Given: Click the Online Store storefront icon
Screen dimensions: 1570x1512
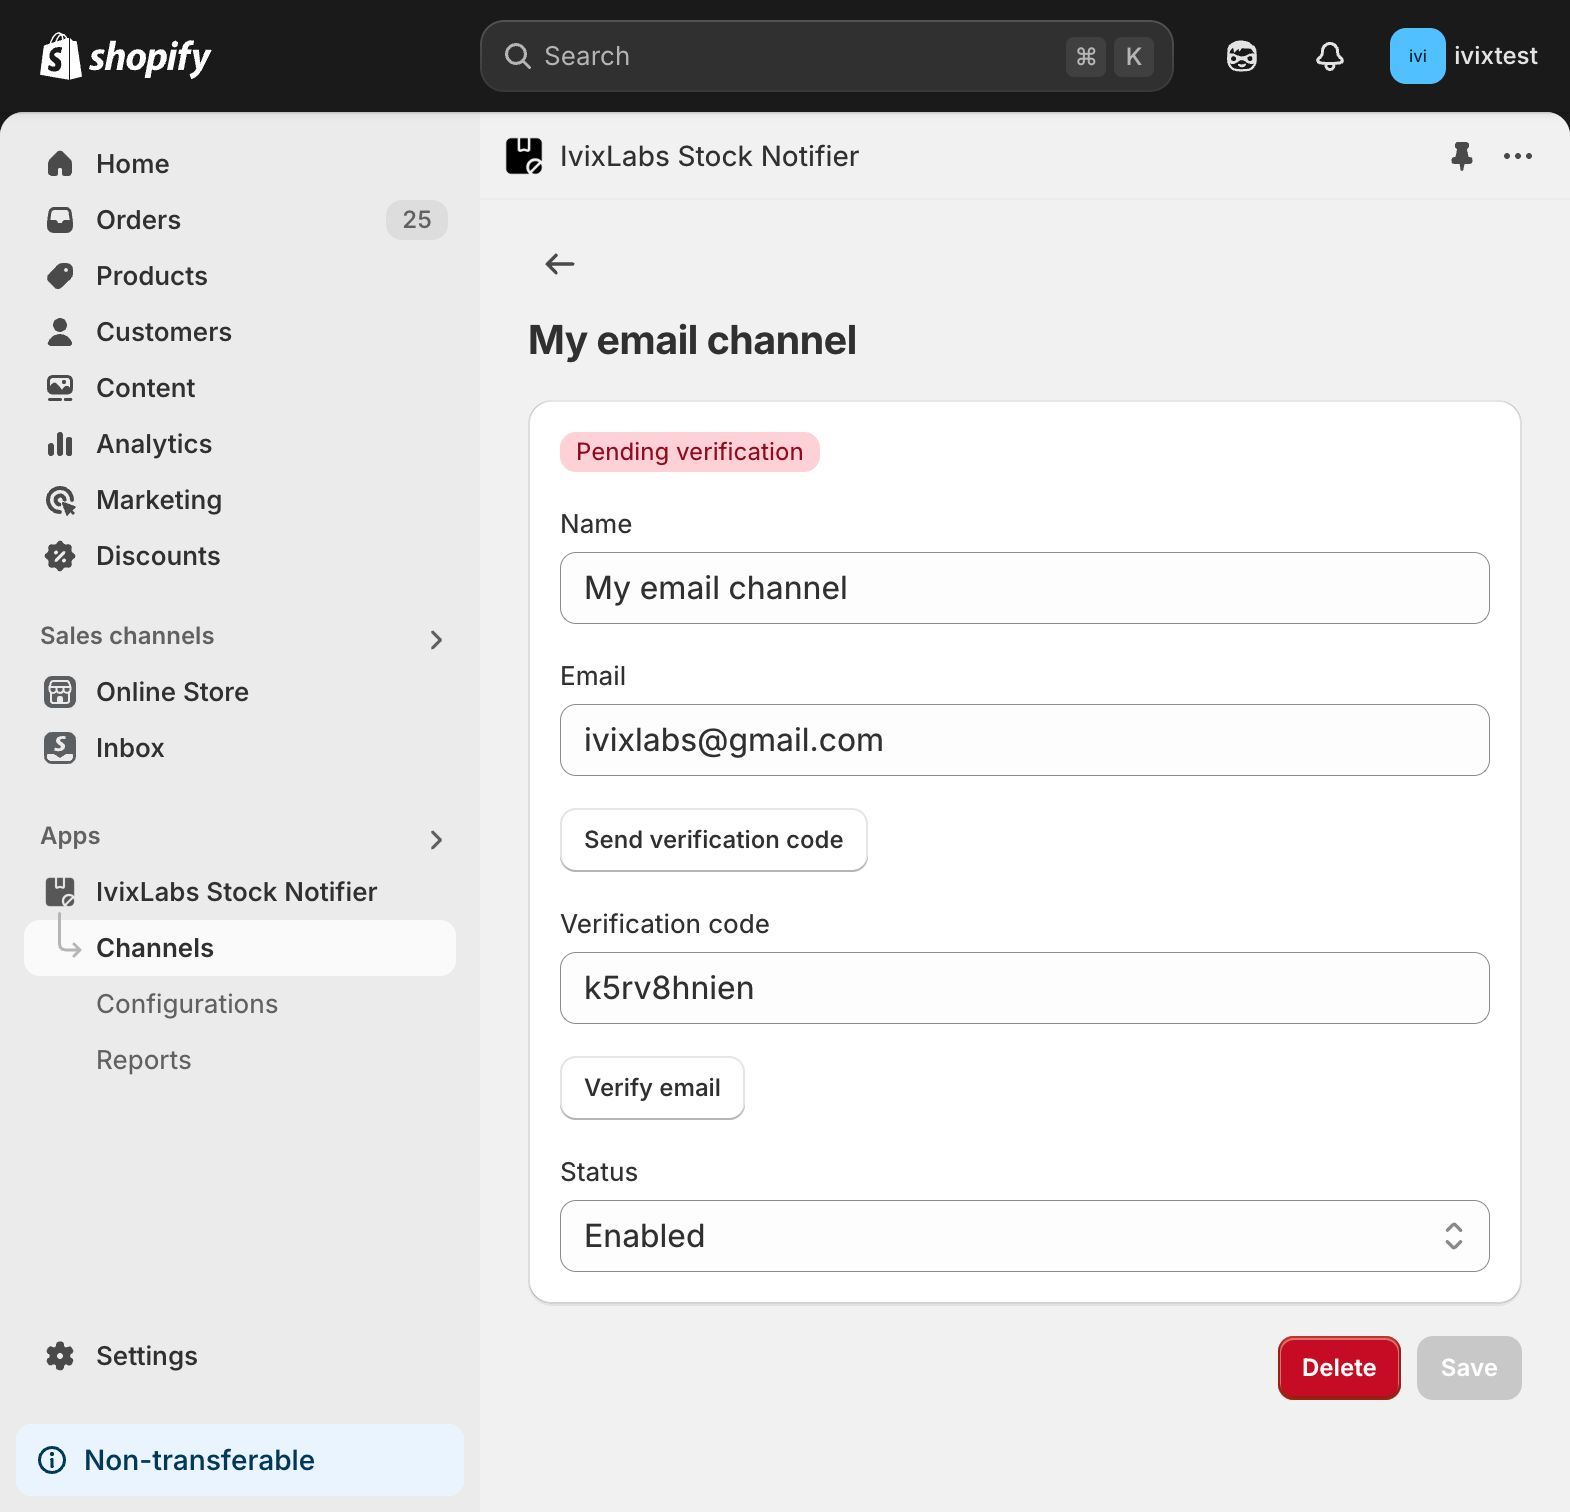Looking at the screenshot, I should pyautogui.click(x=60, y=692).
